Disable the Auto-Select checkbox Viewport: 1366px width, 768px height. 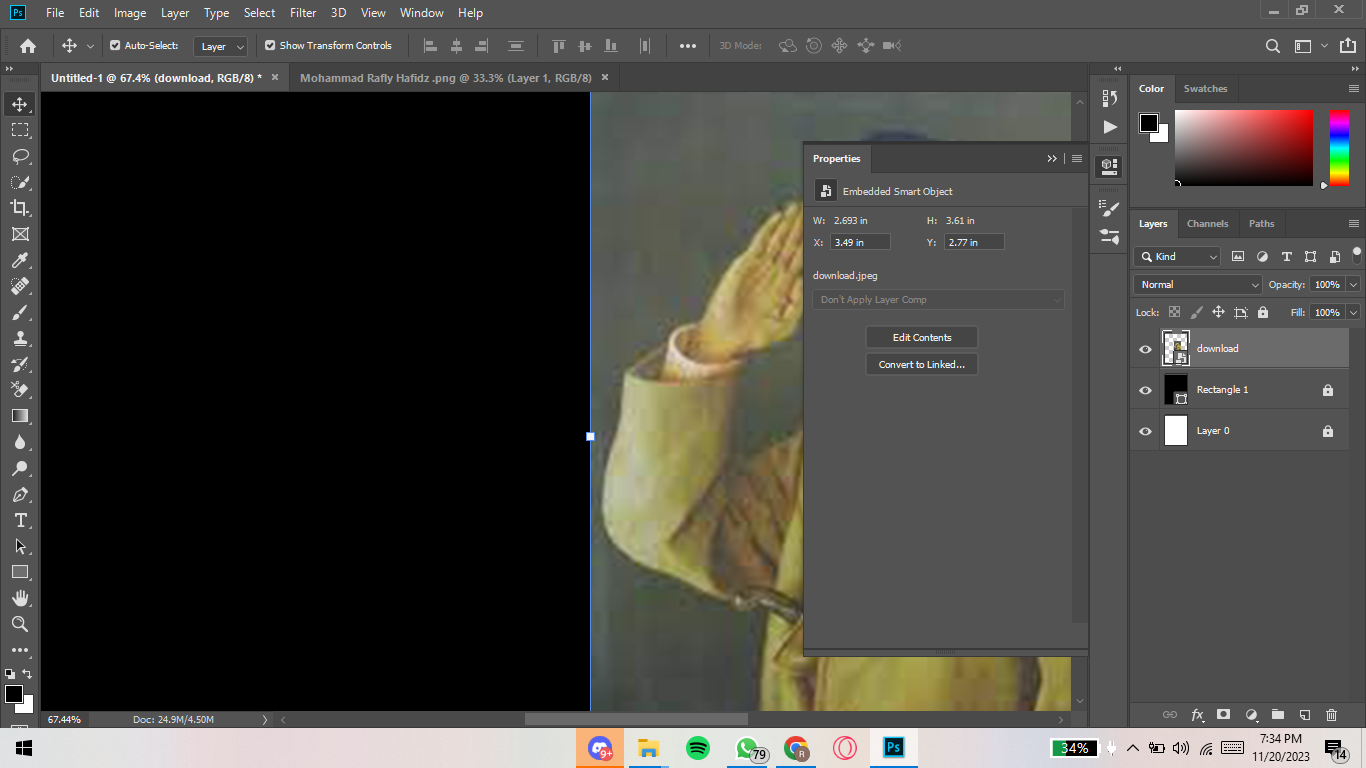116,45
